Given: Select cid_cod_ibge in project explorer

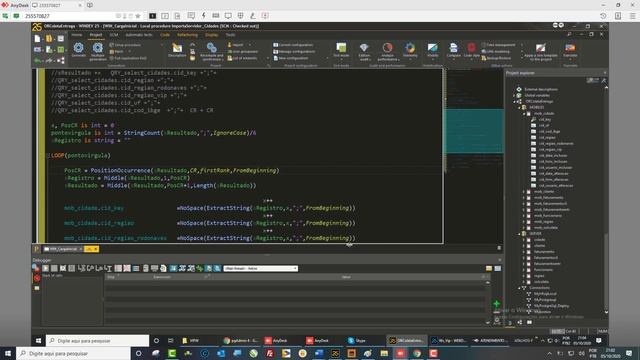Looking at the screenshot, I should pyautogui.click(x=549, y=131).
